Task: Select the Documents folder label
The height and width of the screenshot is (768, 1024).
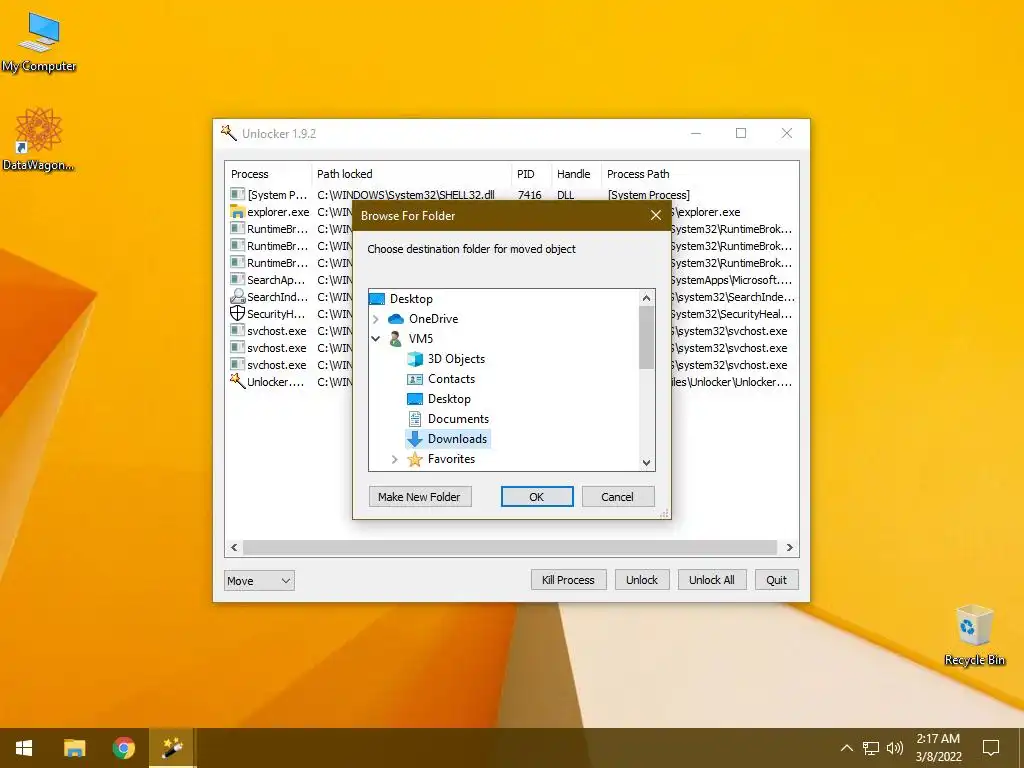Action: (458, 419)
